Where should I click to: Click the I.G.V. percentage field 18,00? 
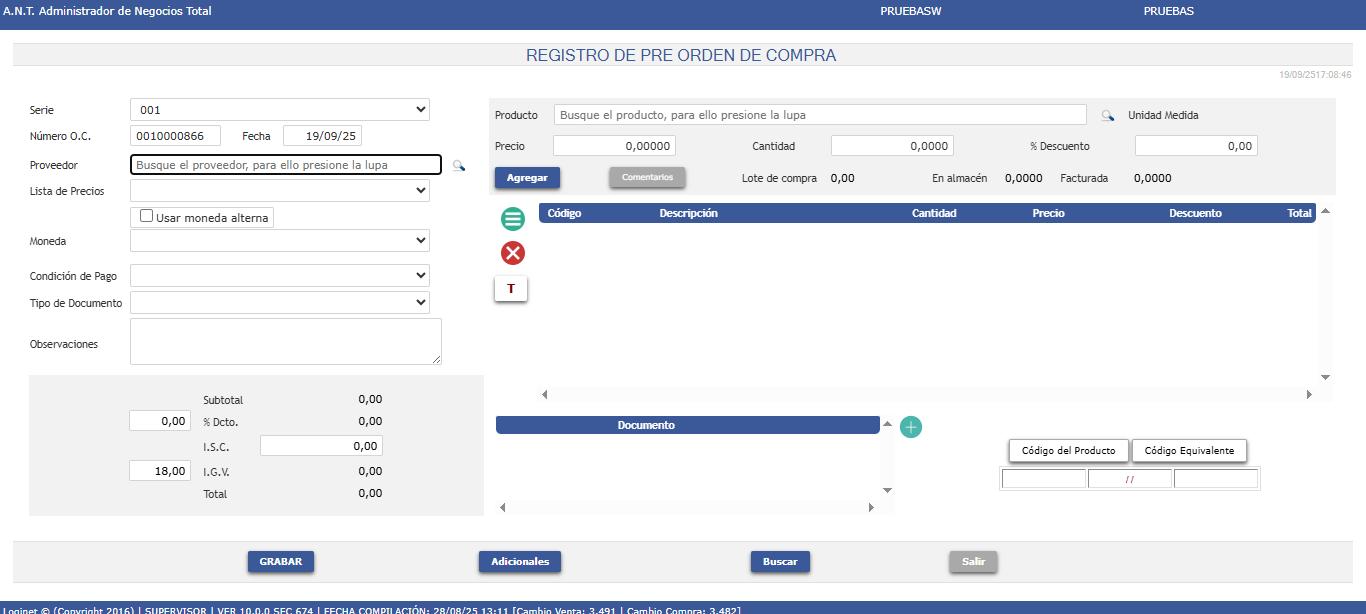[160, 471]
